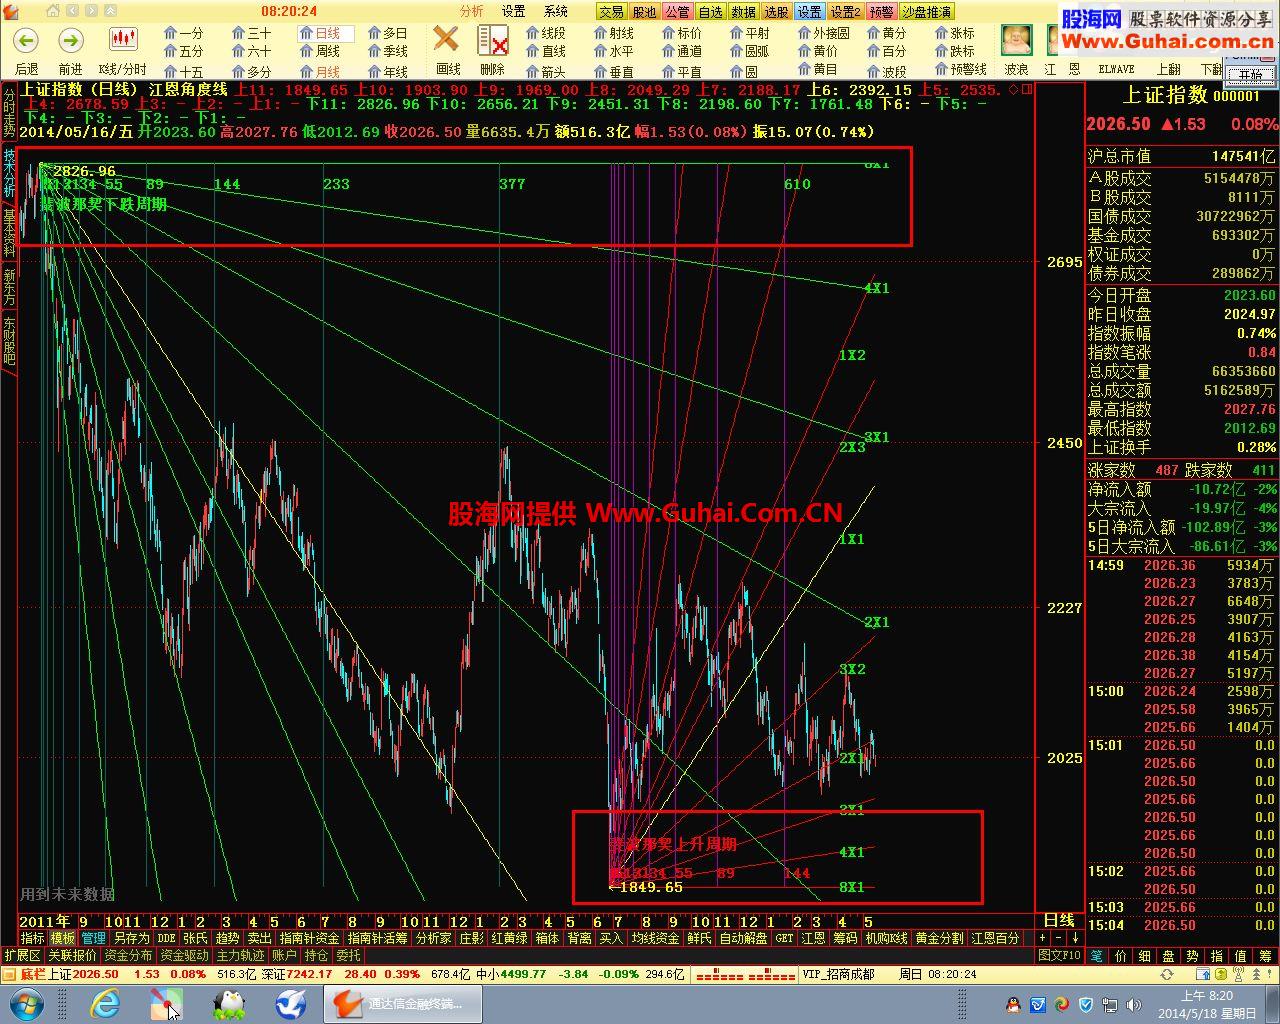The image size is (1280, 1024).
Task: Click the 股池 stock pool button
Action: [x=644, y=12]
